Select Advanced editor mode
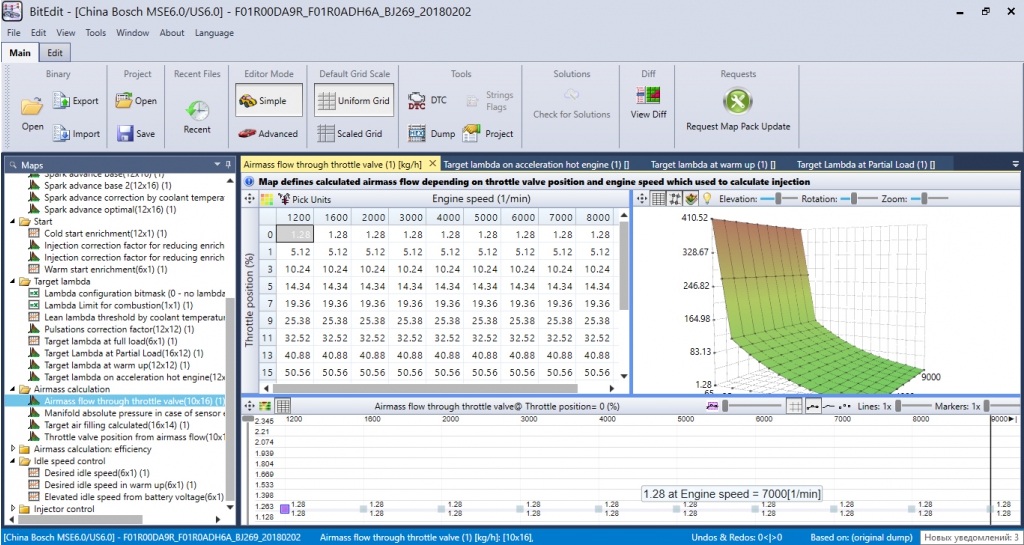This screenshot has width=1024, height=545. (x=268, y=133)
